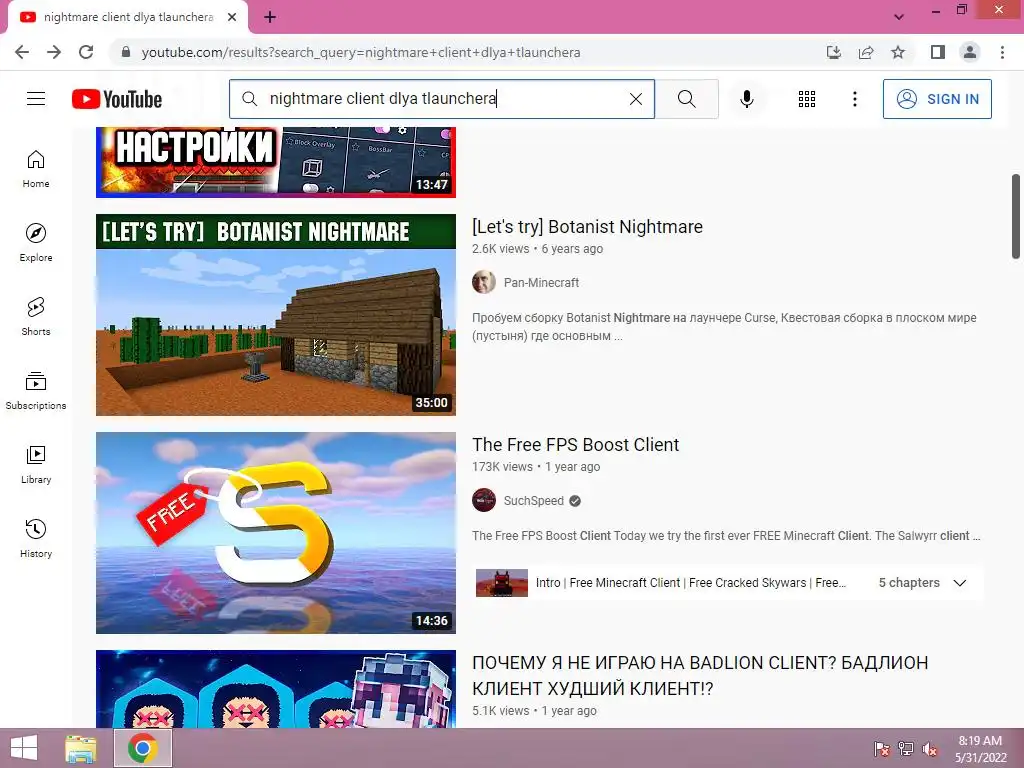Image resolution: width=1024 pixels, height=768 pixels.
Task: Click the page vertical scrollbar
Action: [1016, 216]
